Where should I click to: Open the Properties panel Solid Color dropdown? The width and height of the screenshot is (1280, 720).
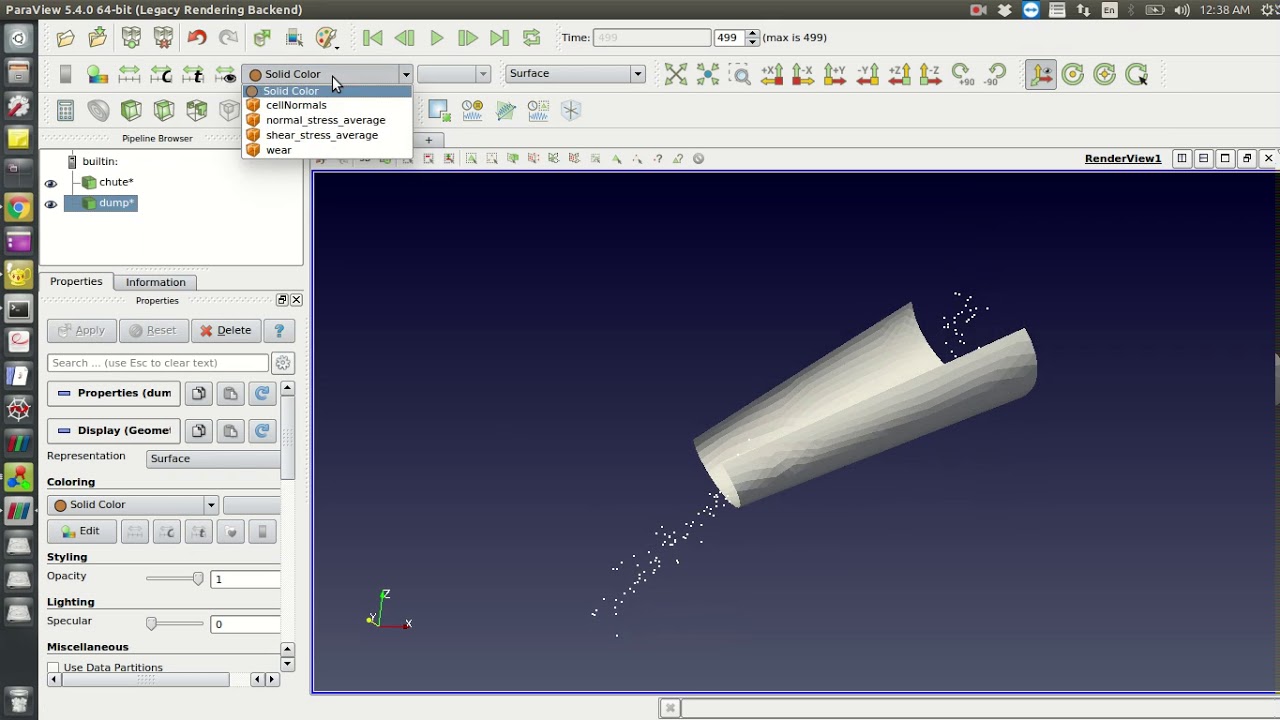tap(132, 505)
